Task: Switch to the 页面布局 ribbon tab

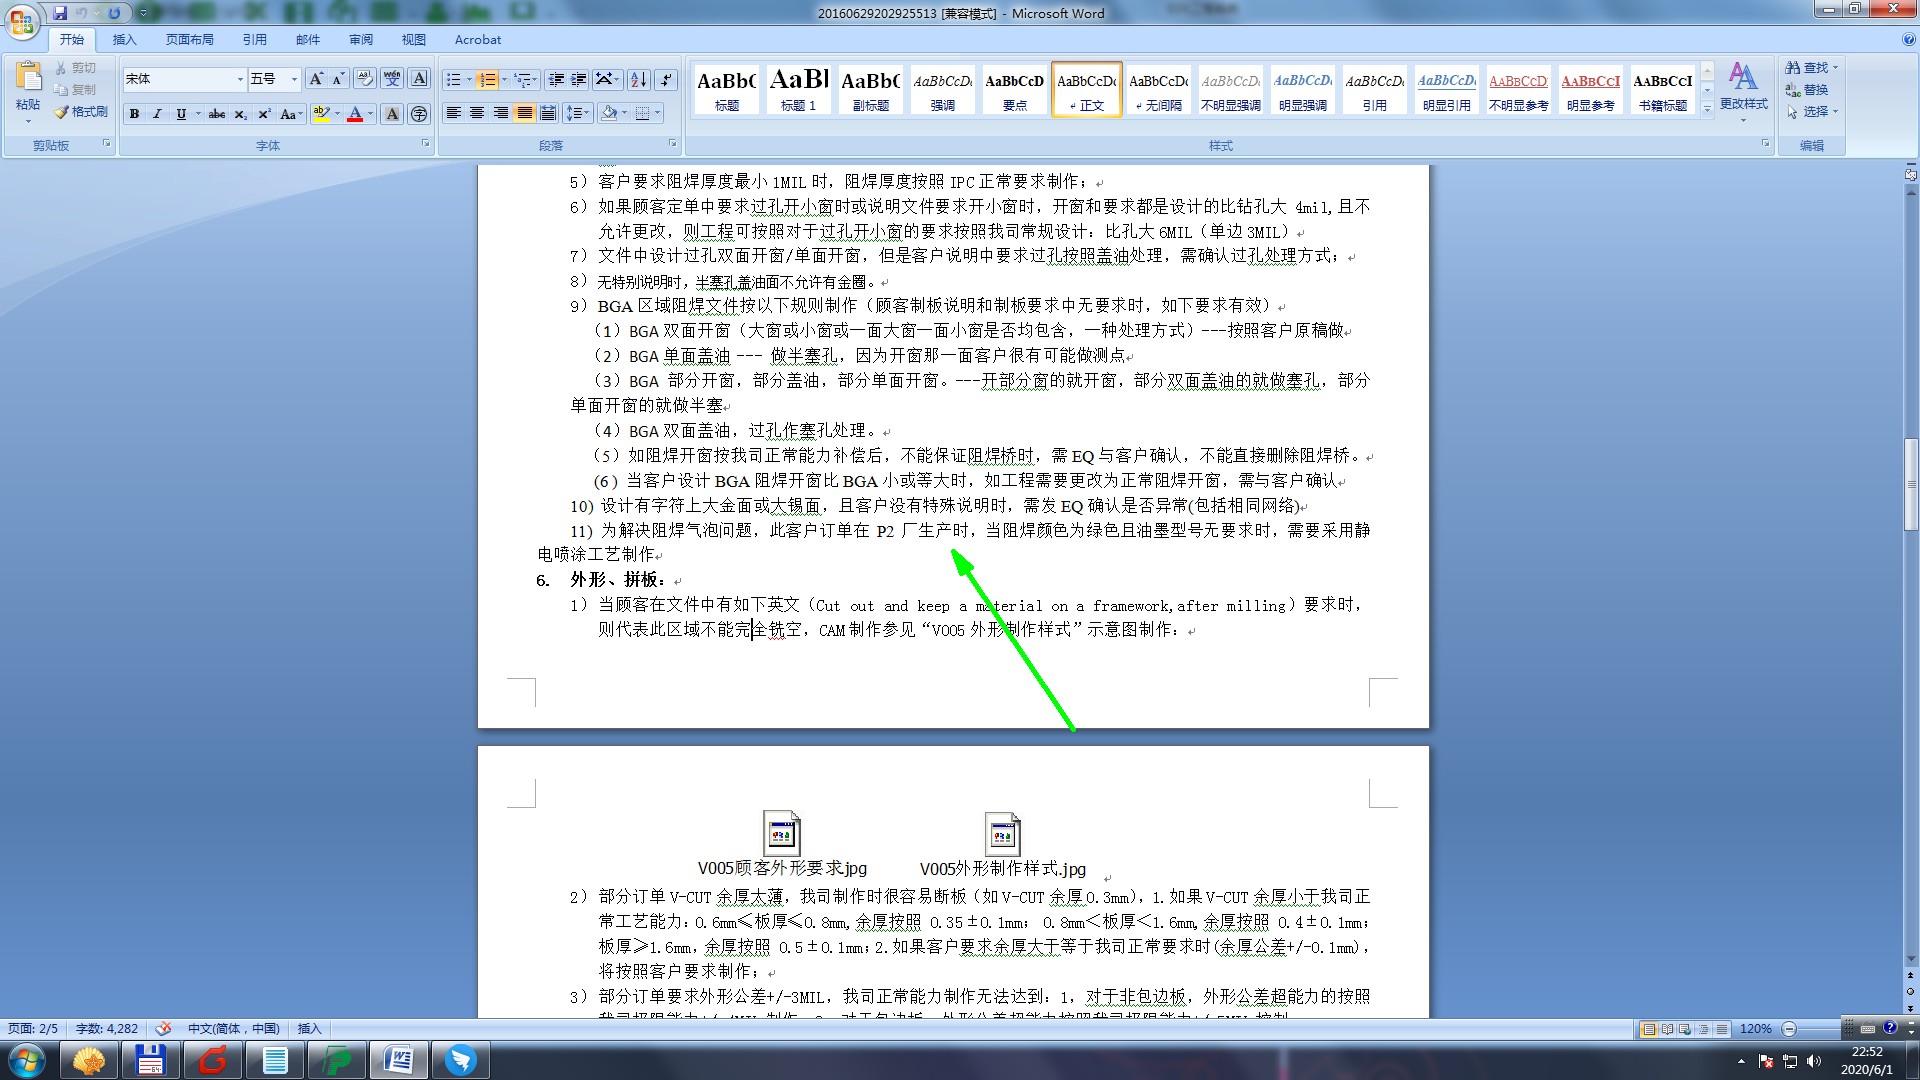Action: pos(189,40)
